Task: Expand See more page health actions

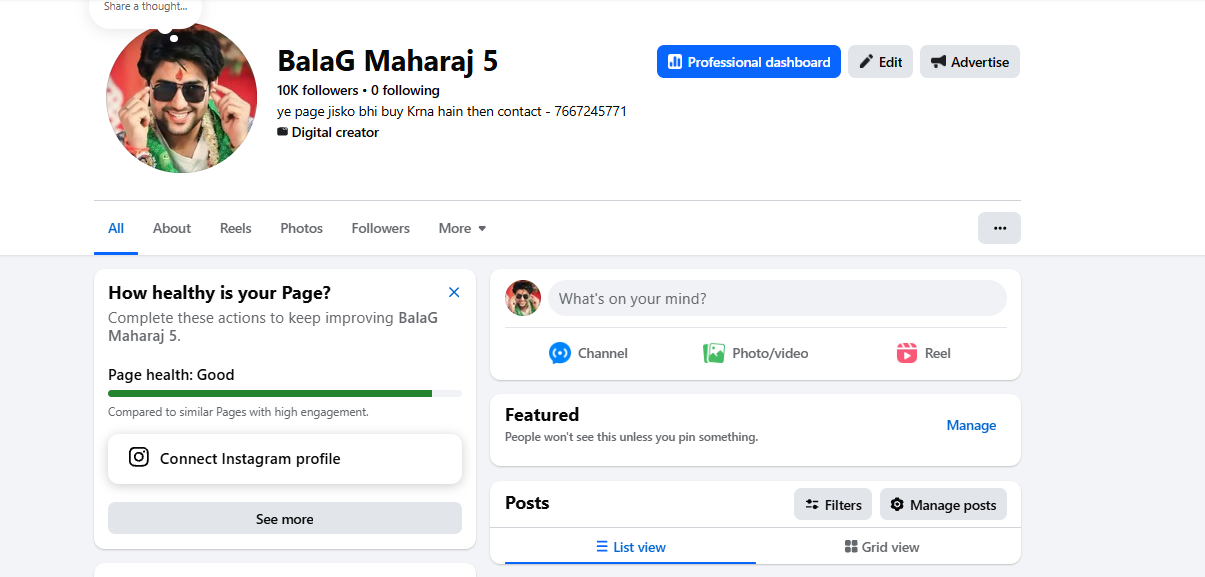Action: pyautogui.click(x=285, y=519)
